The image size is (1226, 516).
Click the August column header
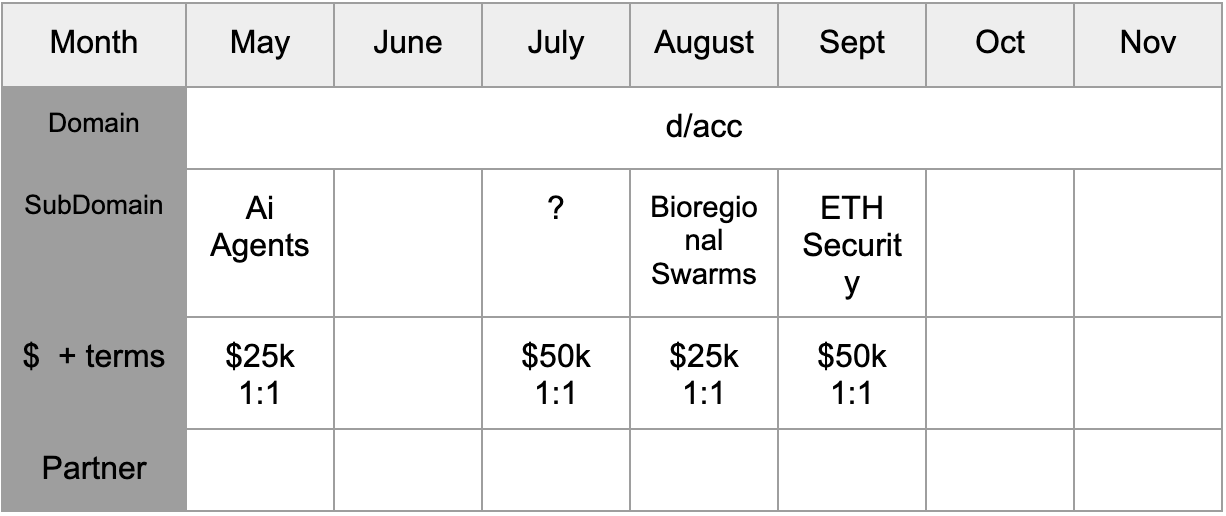coord(704,43)
